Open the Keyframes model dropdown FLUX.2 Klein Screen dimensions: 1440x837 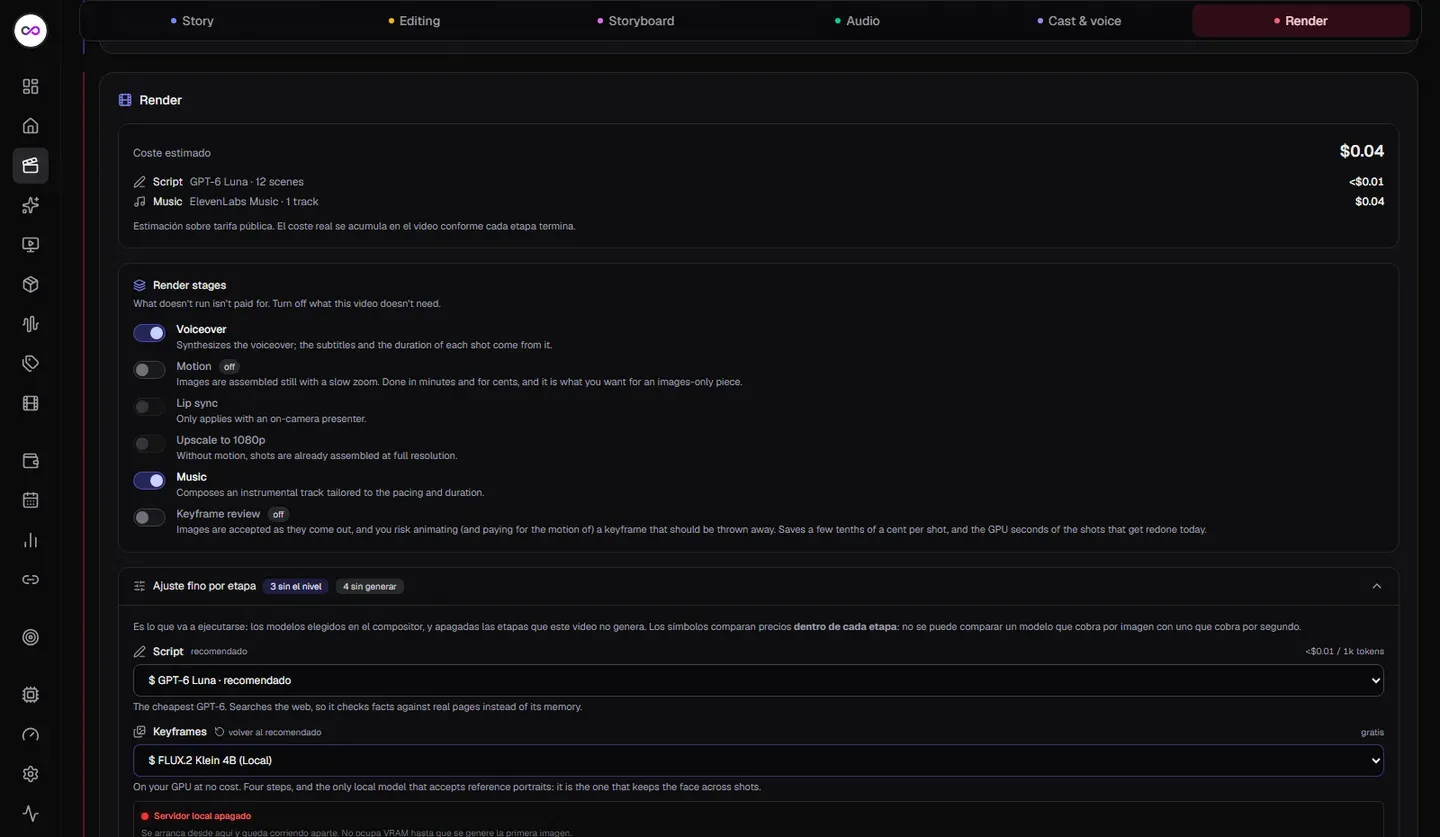tap(758, 760)
